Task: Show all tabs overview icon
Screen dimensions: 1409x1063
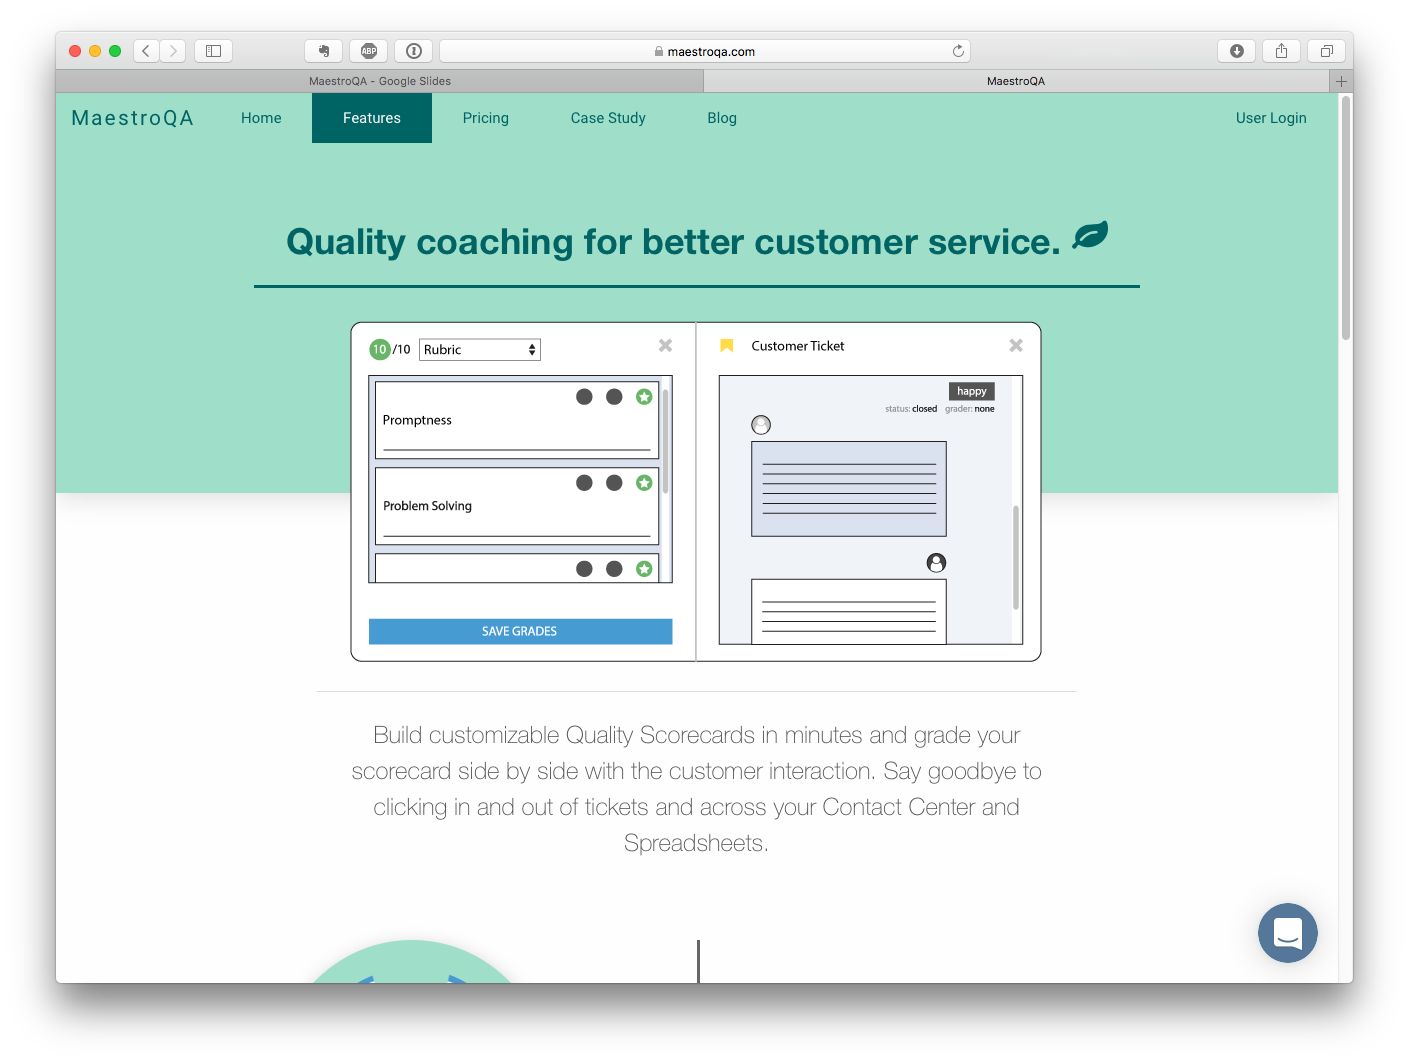Action: point(1326,51)
